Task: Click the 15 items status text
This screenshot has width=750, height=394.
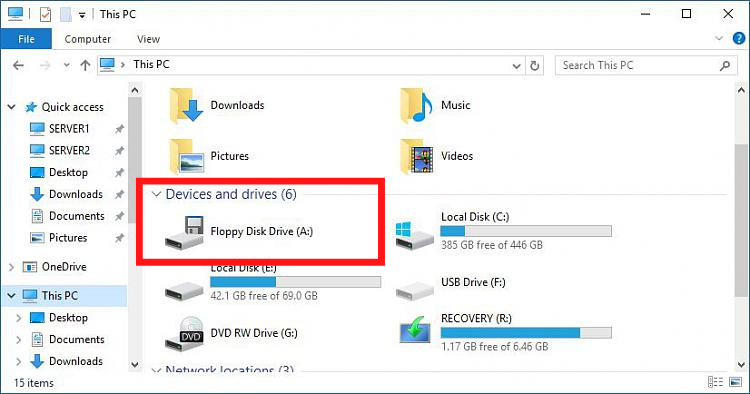Action: click(33, 383)
